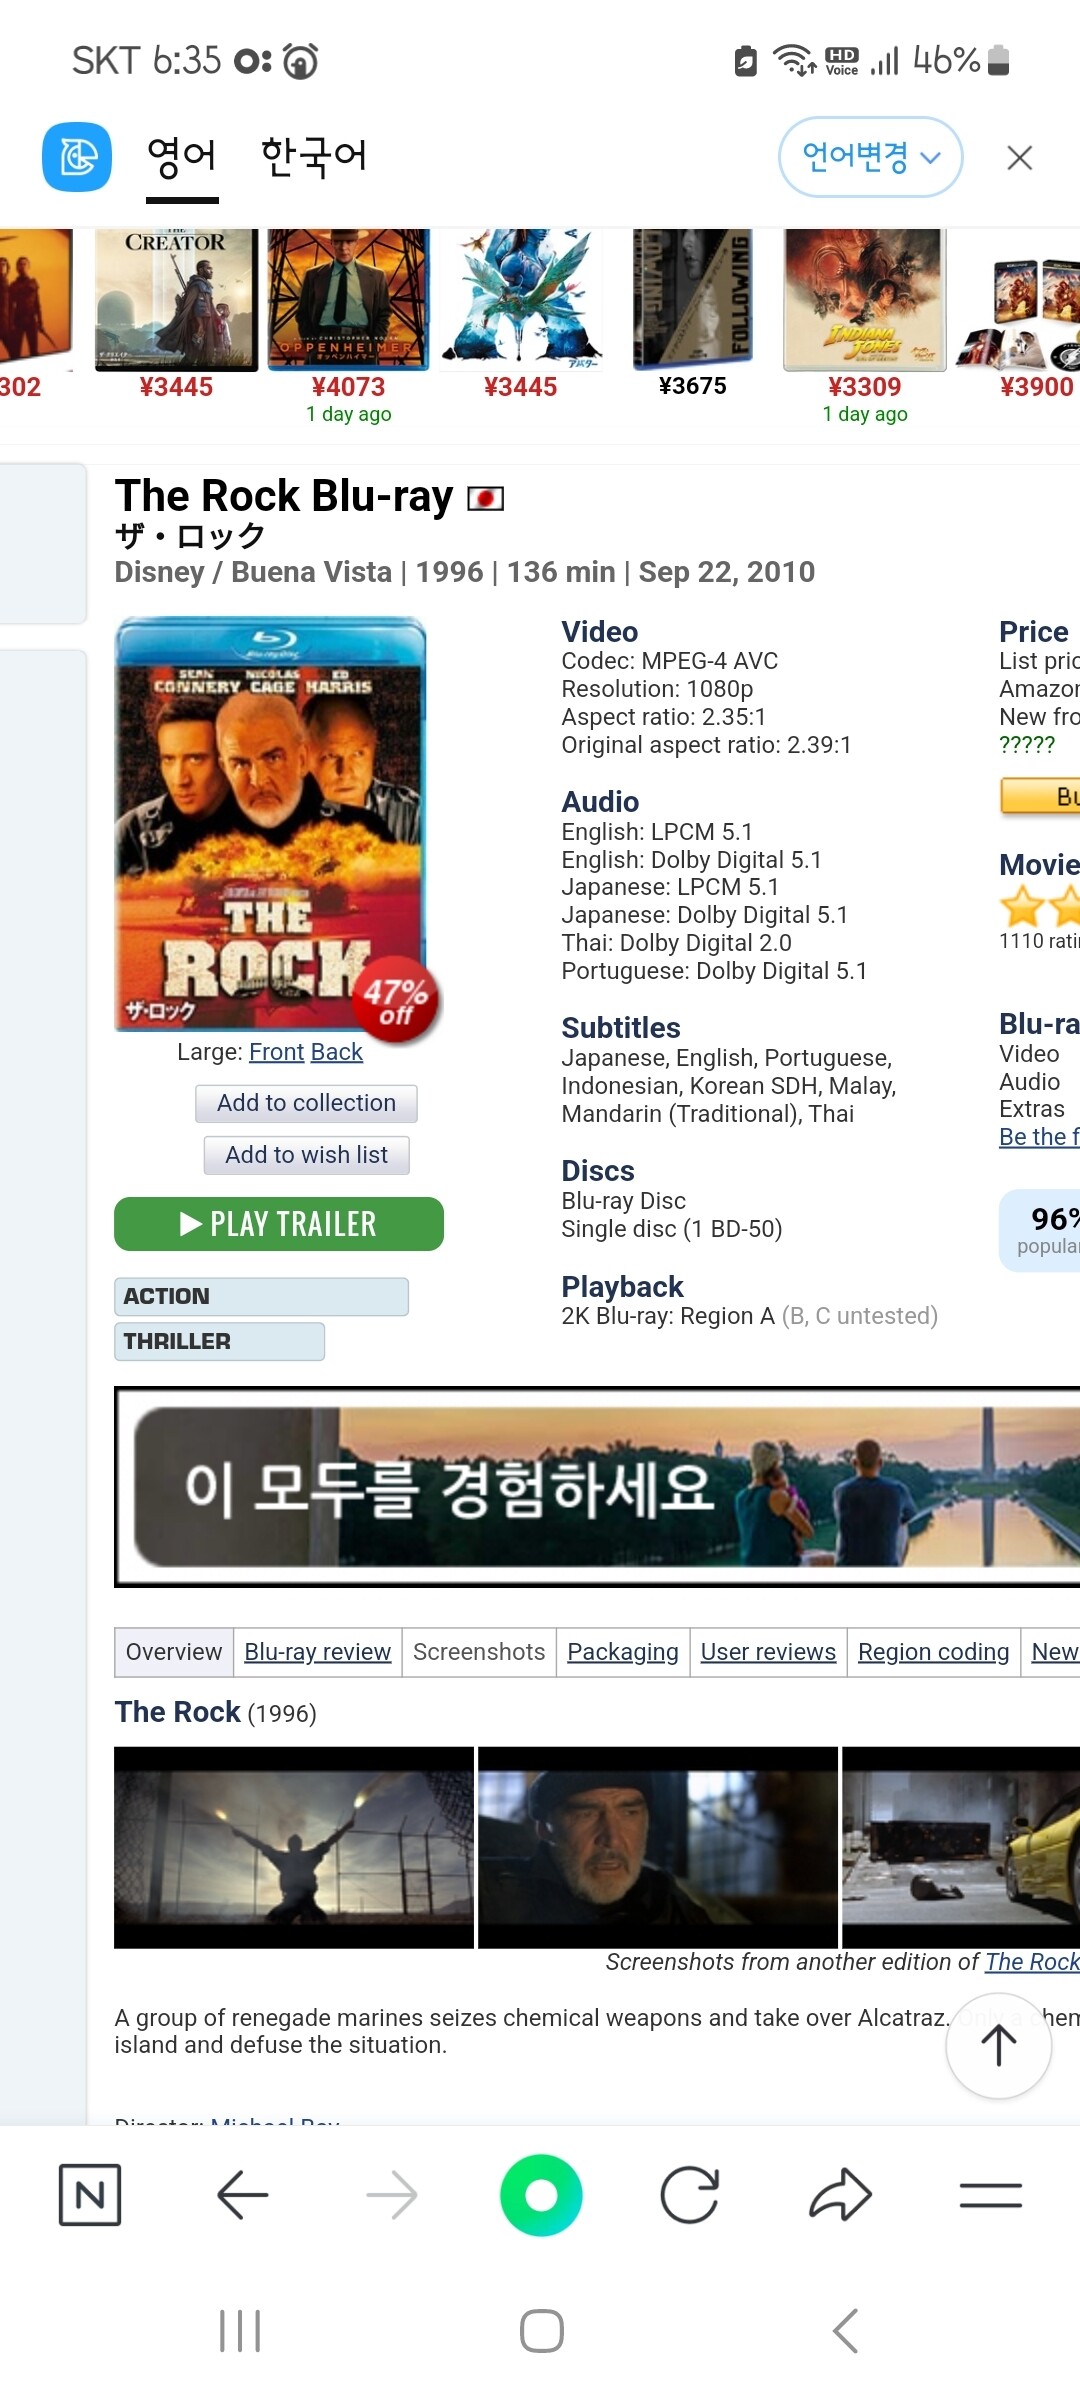Open the Naver home N icon
This screenshot has height=2400, width=1080.
click(x=90, y=2195)
